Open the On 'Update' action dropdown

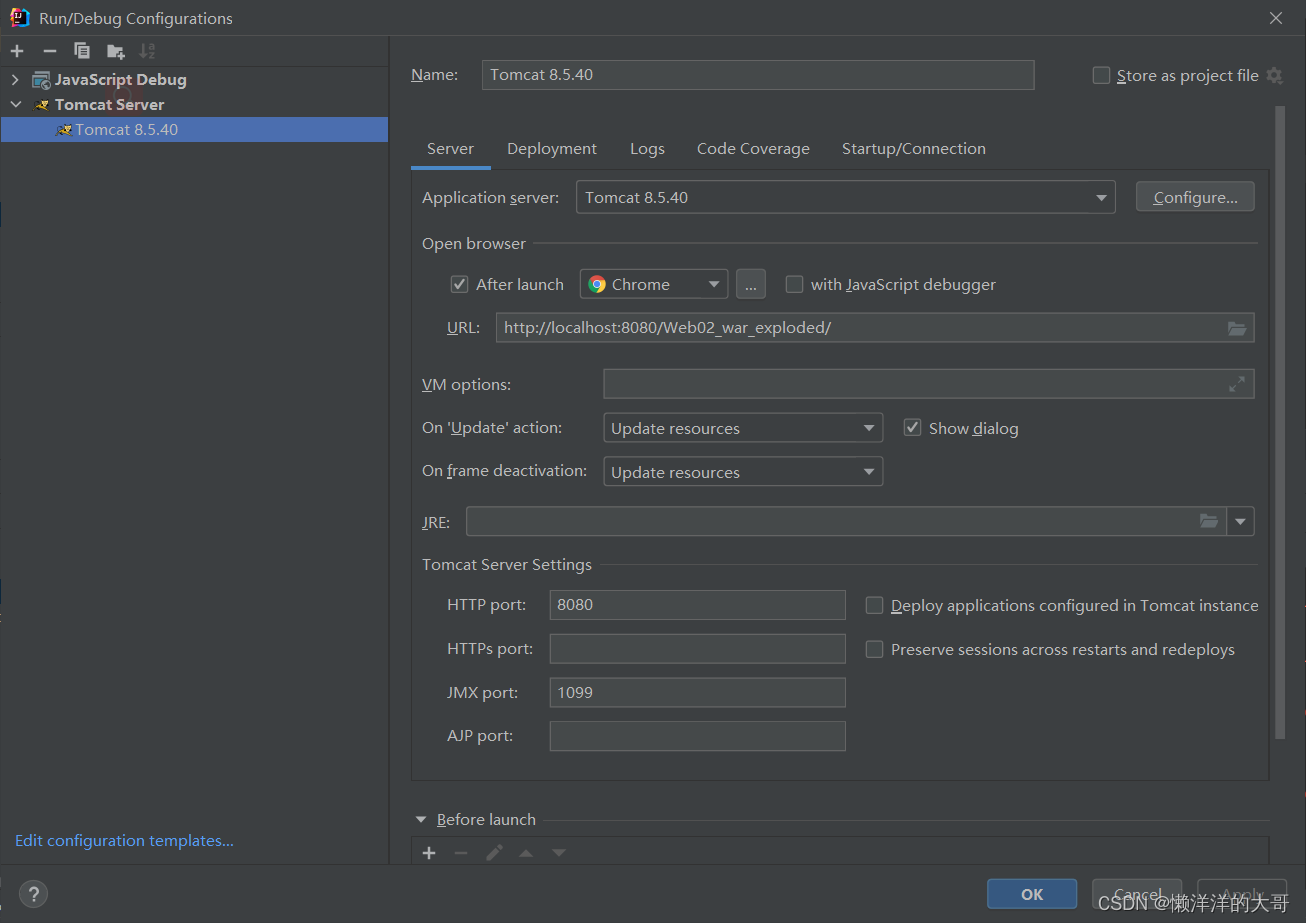click(x=743, y=428)
